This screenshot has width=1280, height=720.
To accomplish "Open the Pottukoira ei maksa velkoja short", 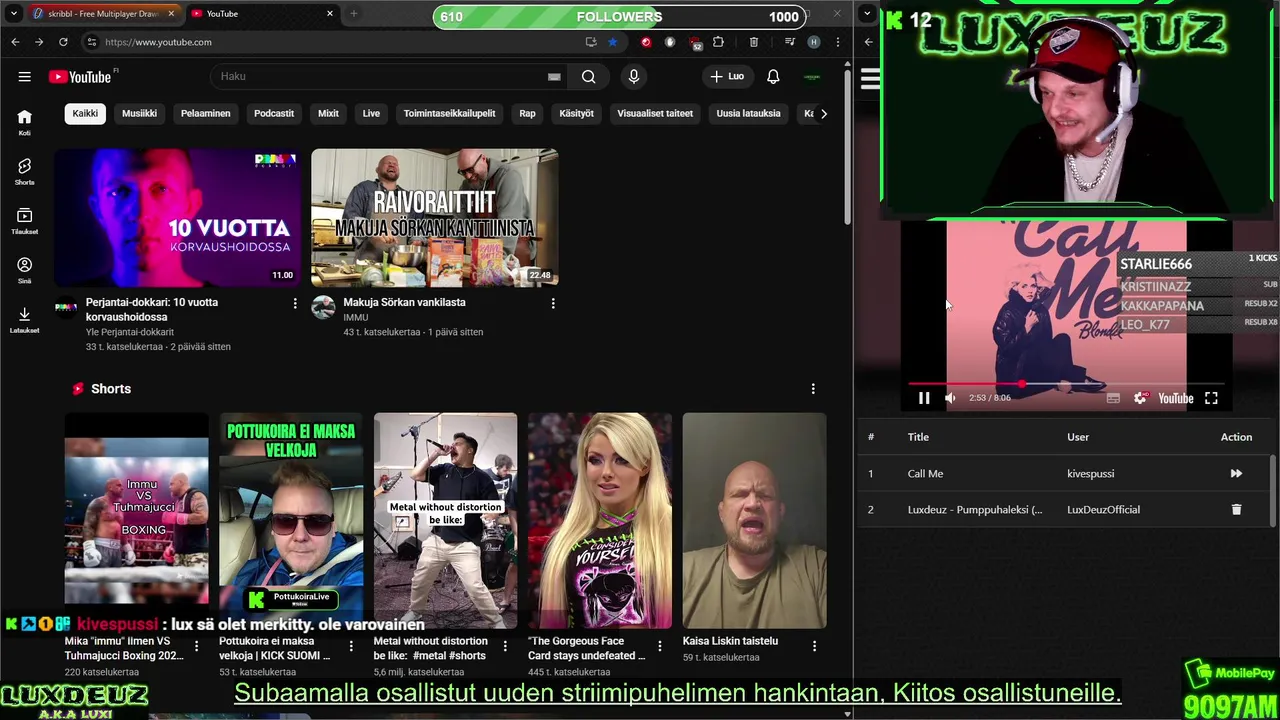I will (291, 520).
